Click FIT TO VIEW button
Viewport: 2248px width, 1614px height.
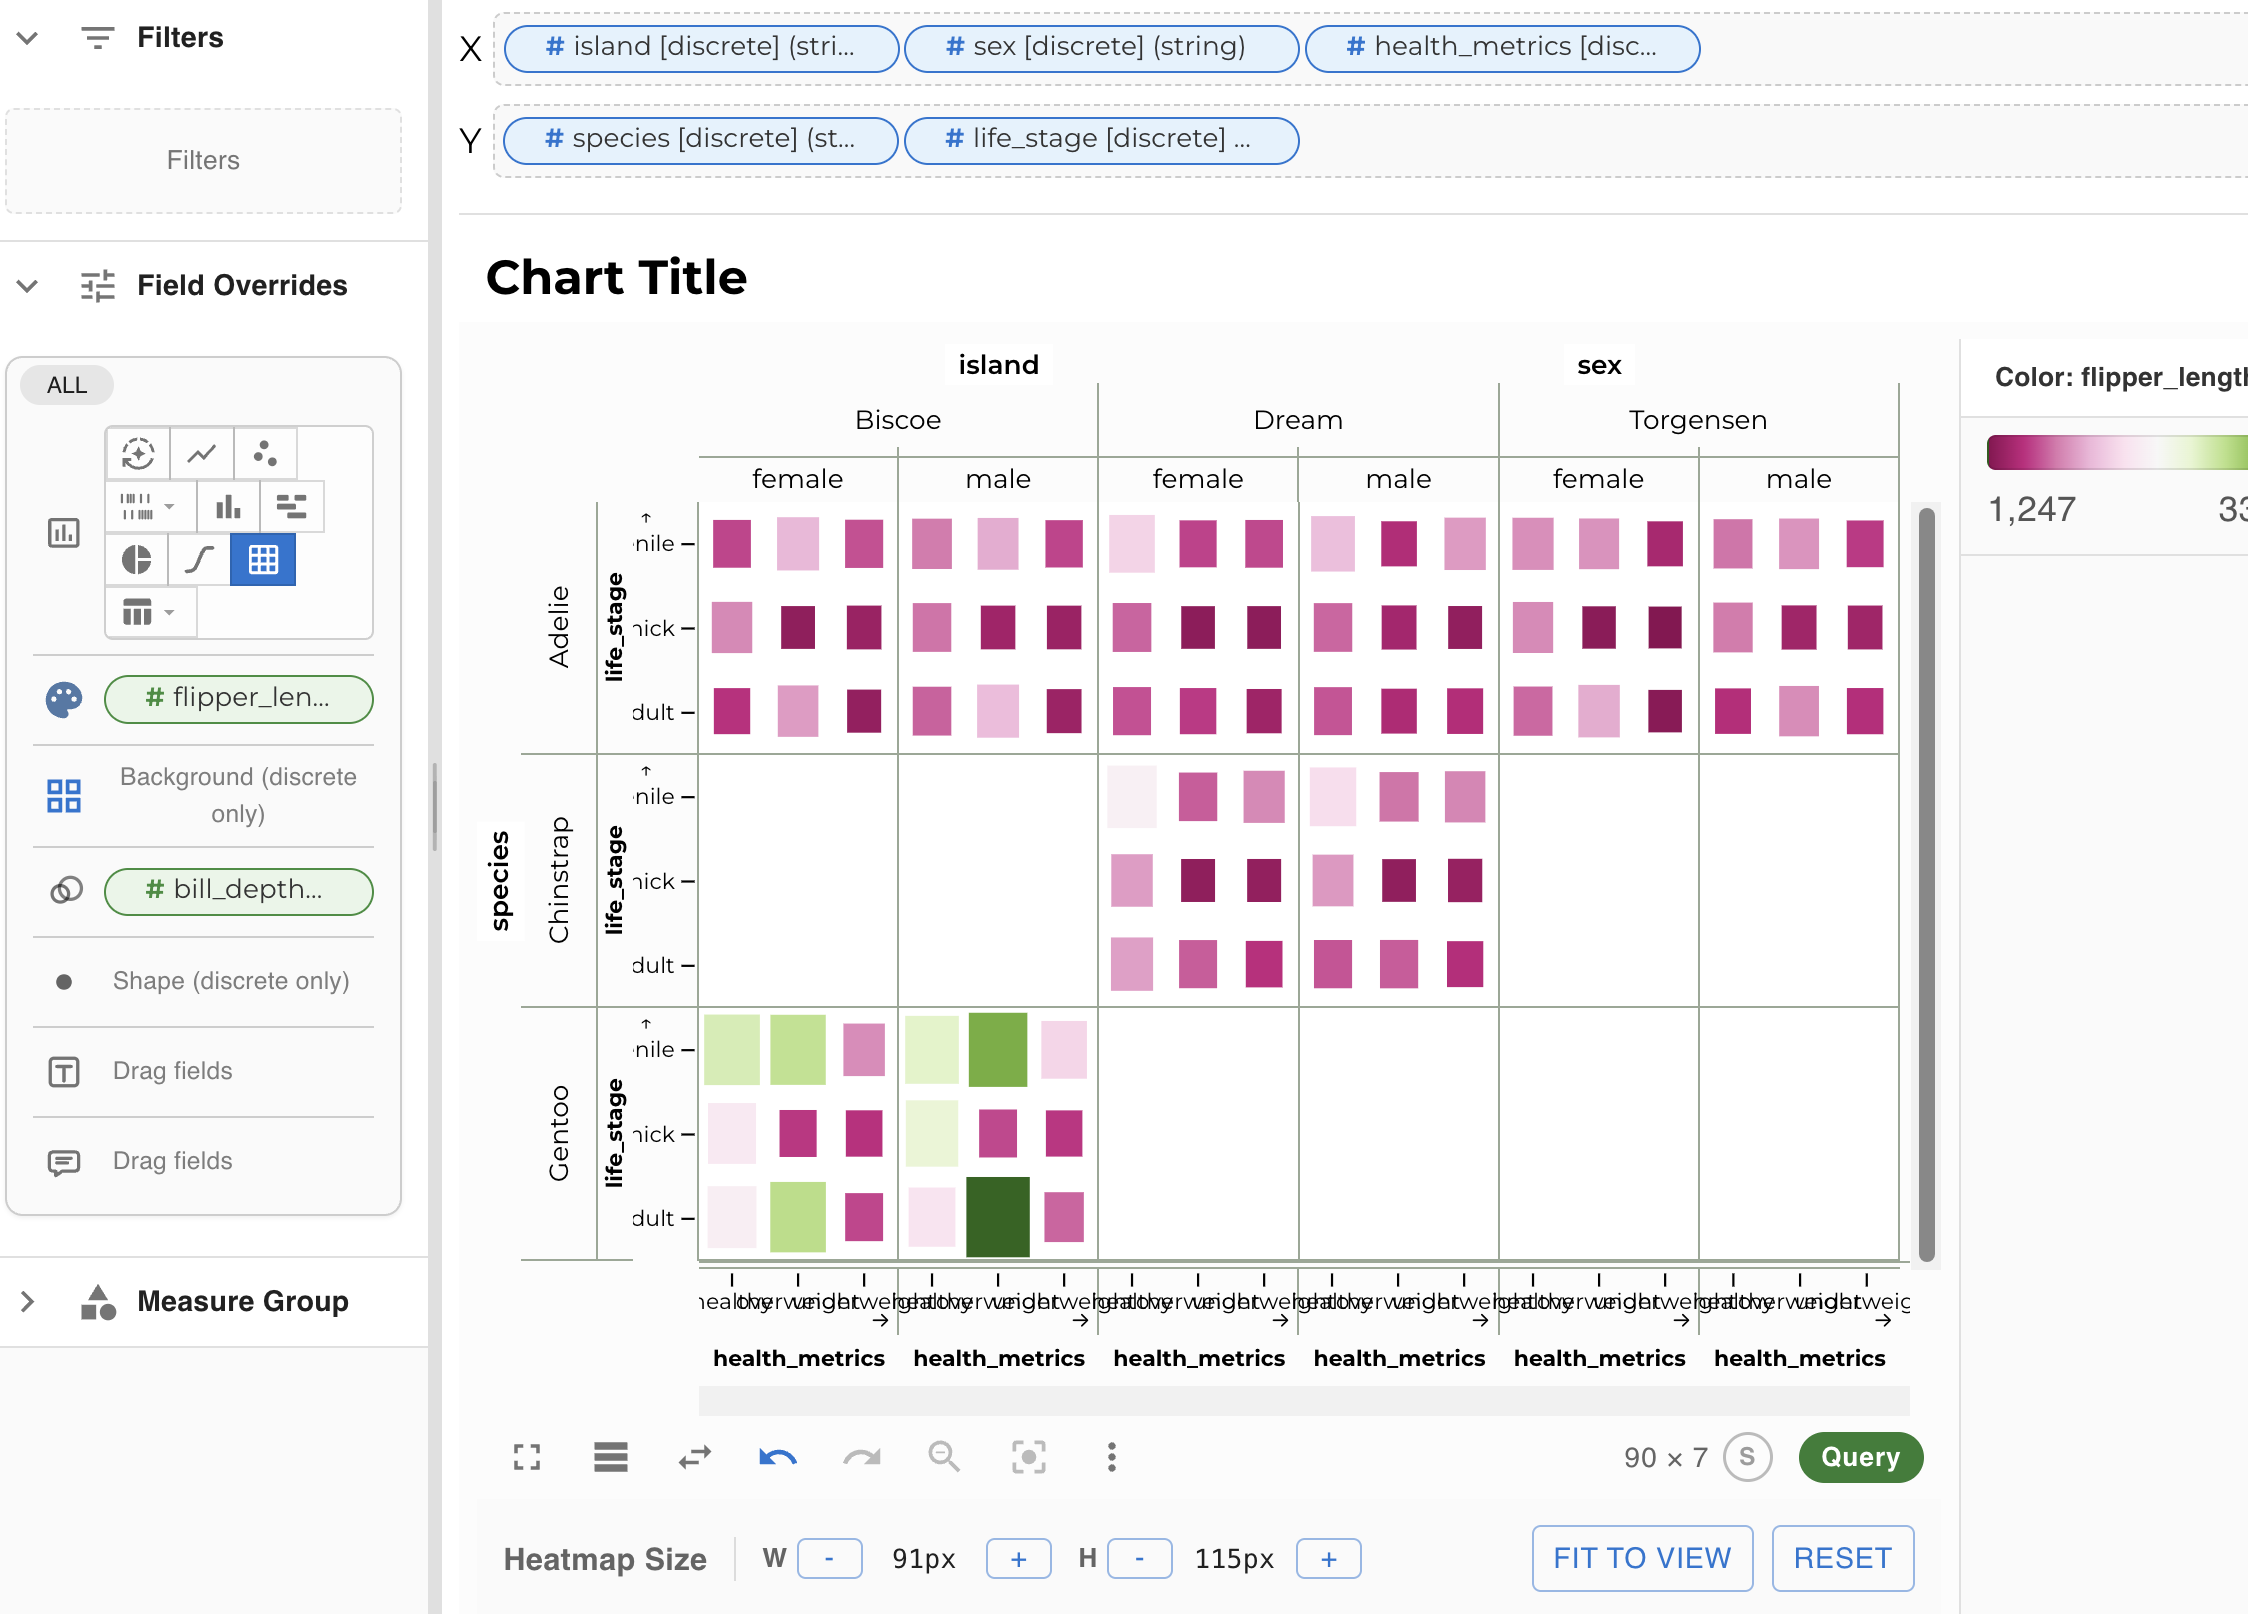pos(1642,1558)
